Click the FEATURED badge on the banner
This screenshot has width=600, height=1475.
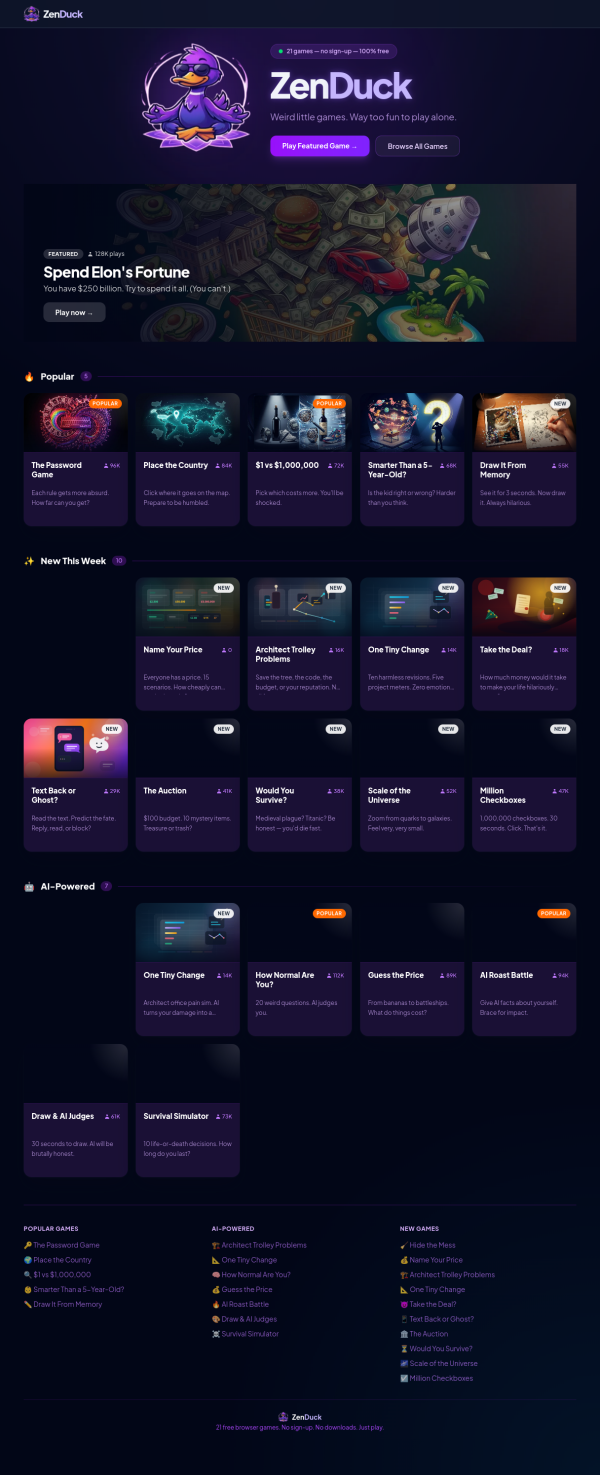(x=62, y=254)
